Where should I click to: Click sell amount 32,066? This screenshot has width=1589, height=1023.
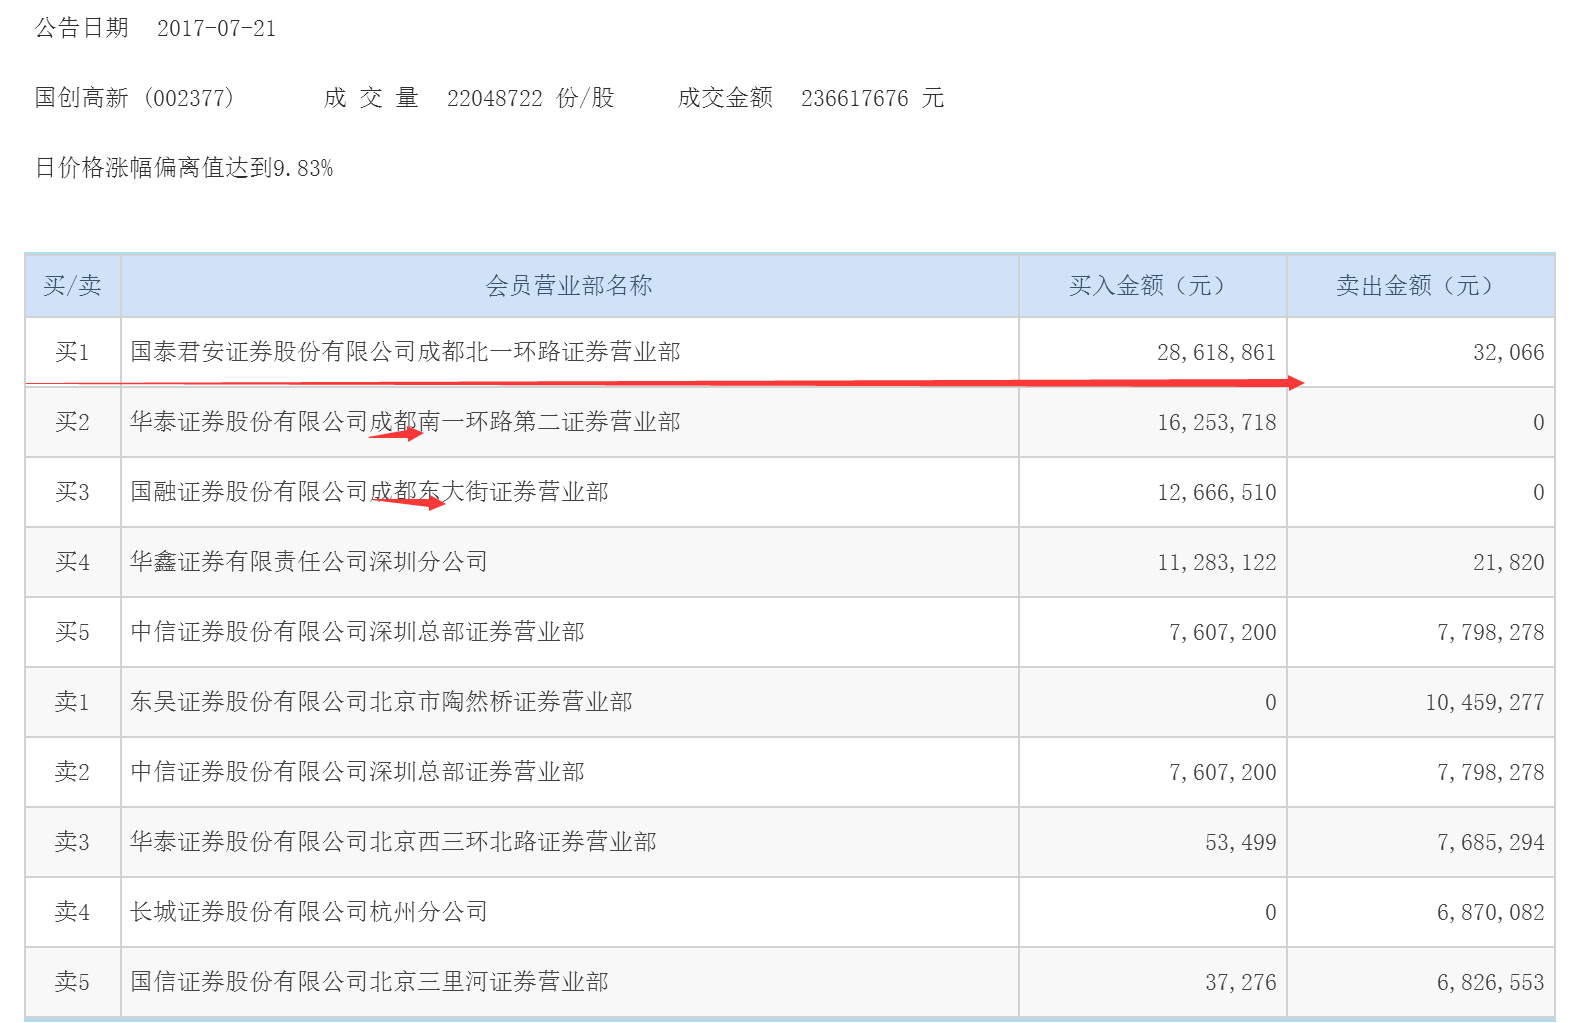coord(1509,352)
